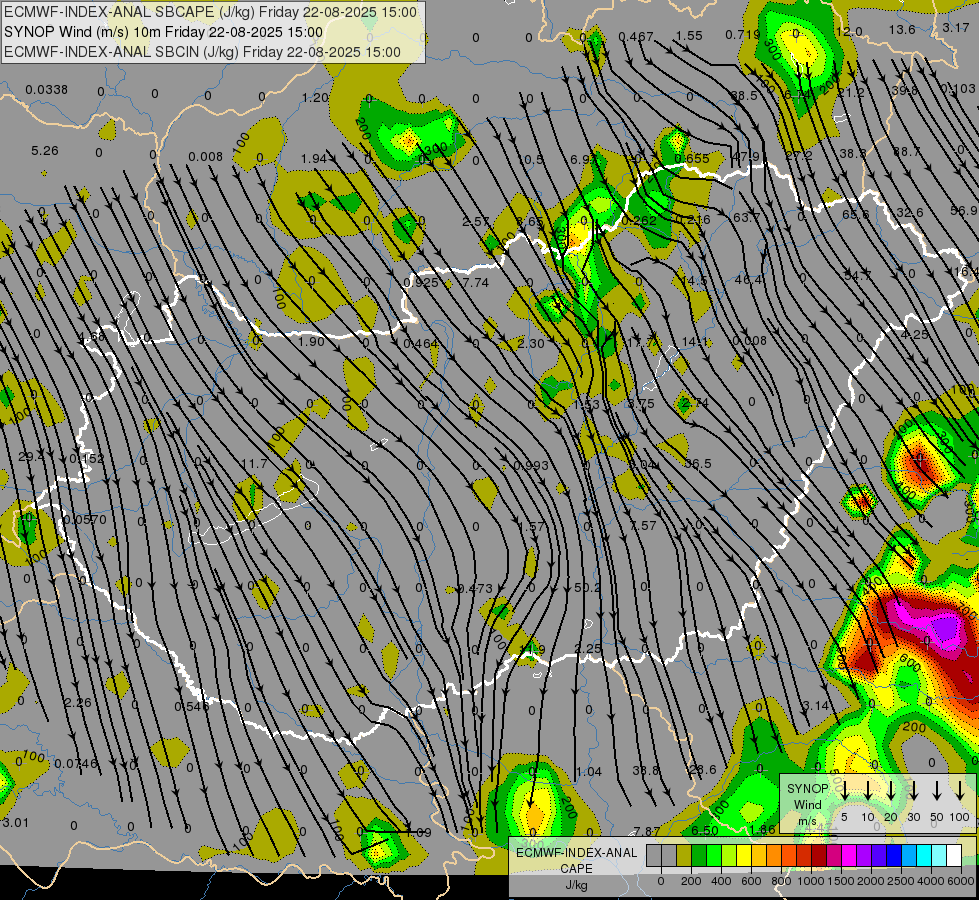This screenshot has height=900, width=979.
Task: Click the 2.25 value on the map
Action: tap(588, 648)
